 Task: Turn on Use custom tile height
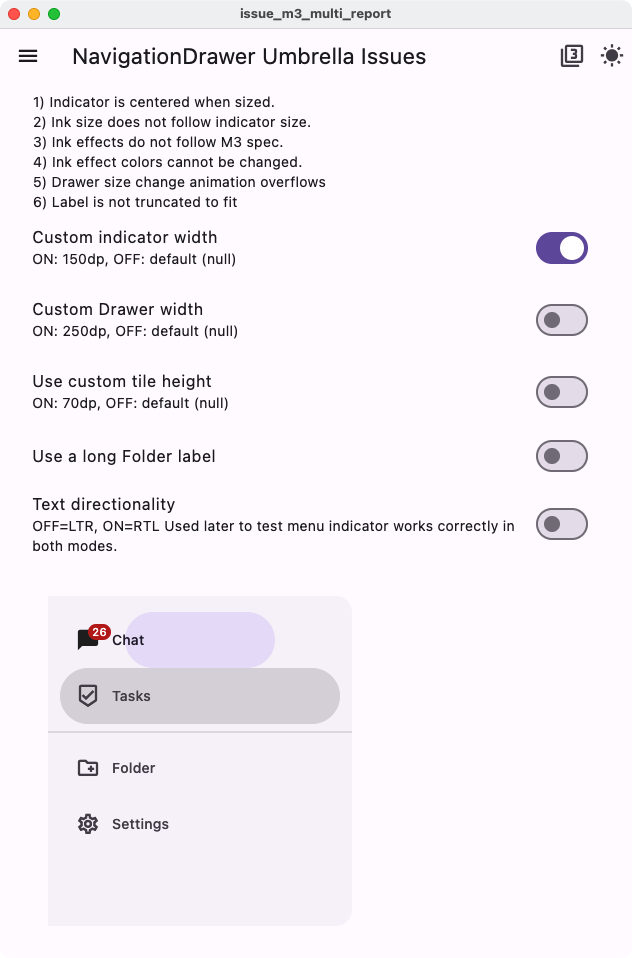pyautogui.click(x=561, y=391)
